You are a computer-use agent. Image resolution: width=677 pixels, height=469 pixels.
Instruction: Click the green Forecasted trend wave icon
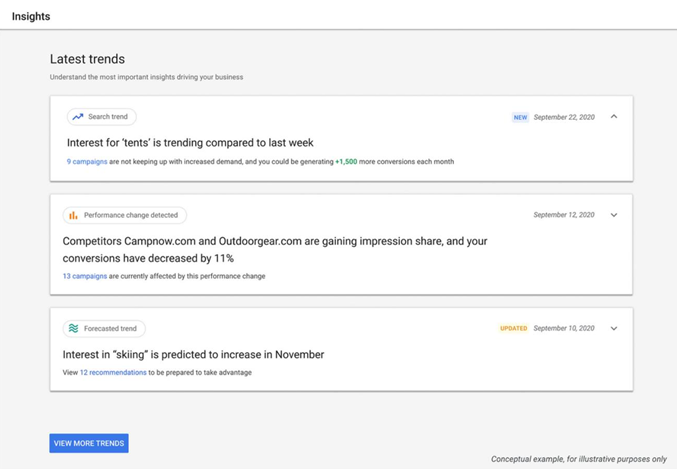click(73, 328)
